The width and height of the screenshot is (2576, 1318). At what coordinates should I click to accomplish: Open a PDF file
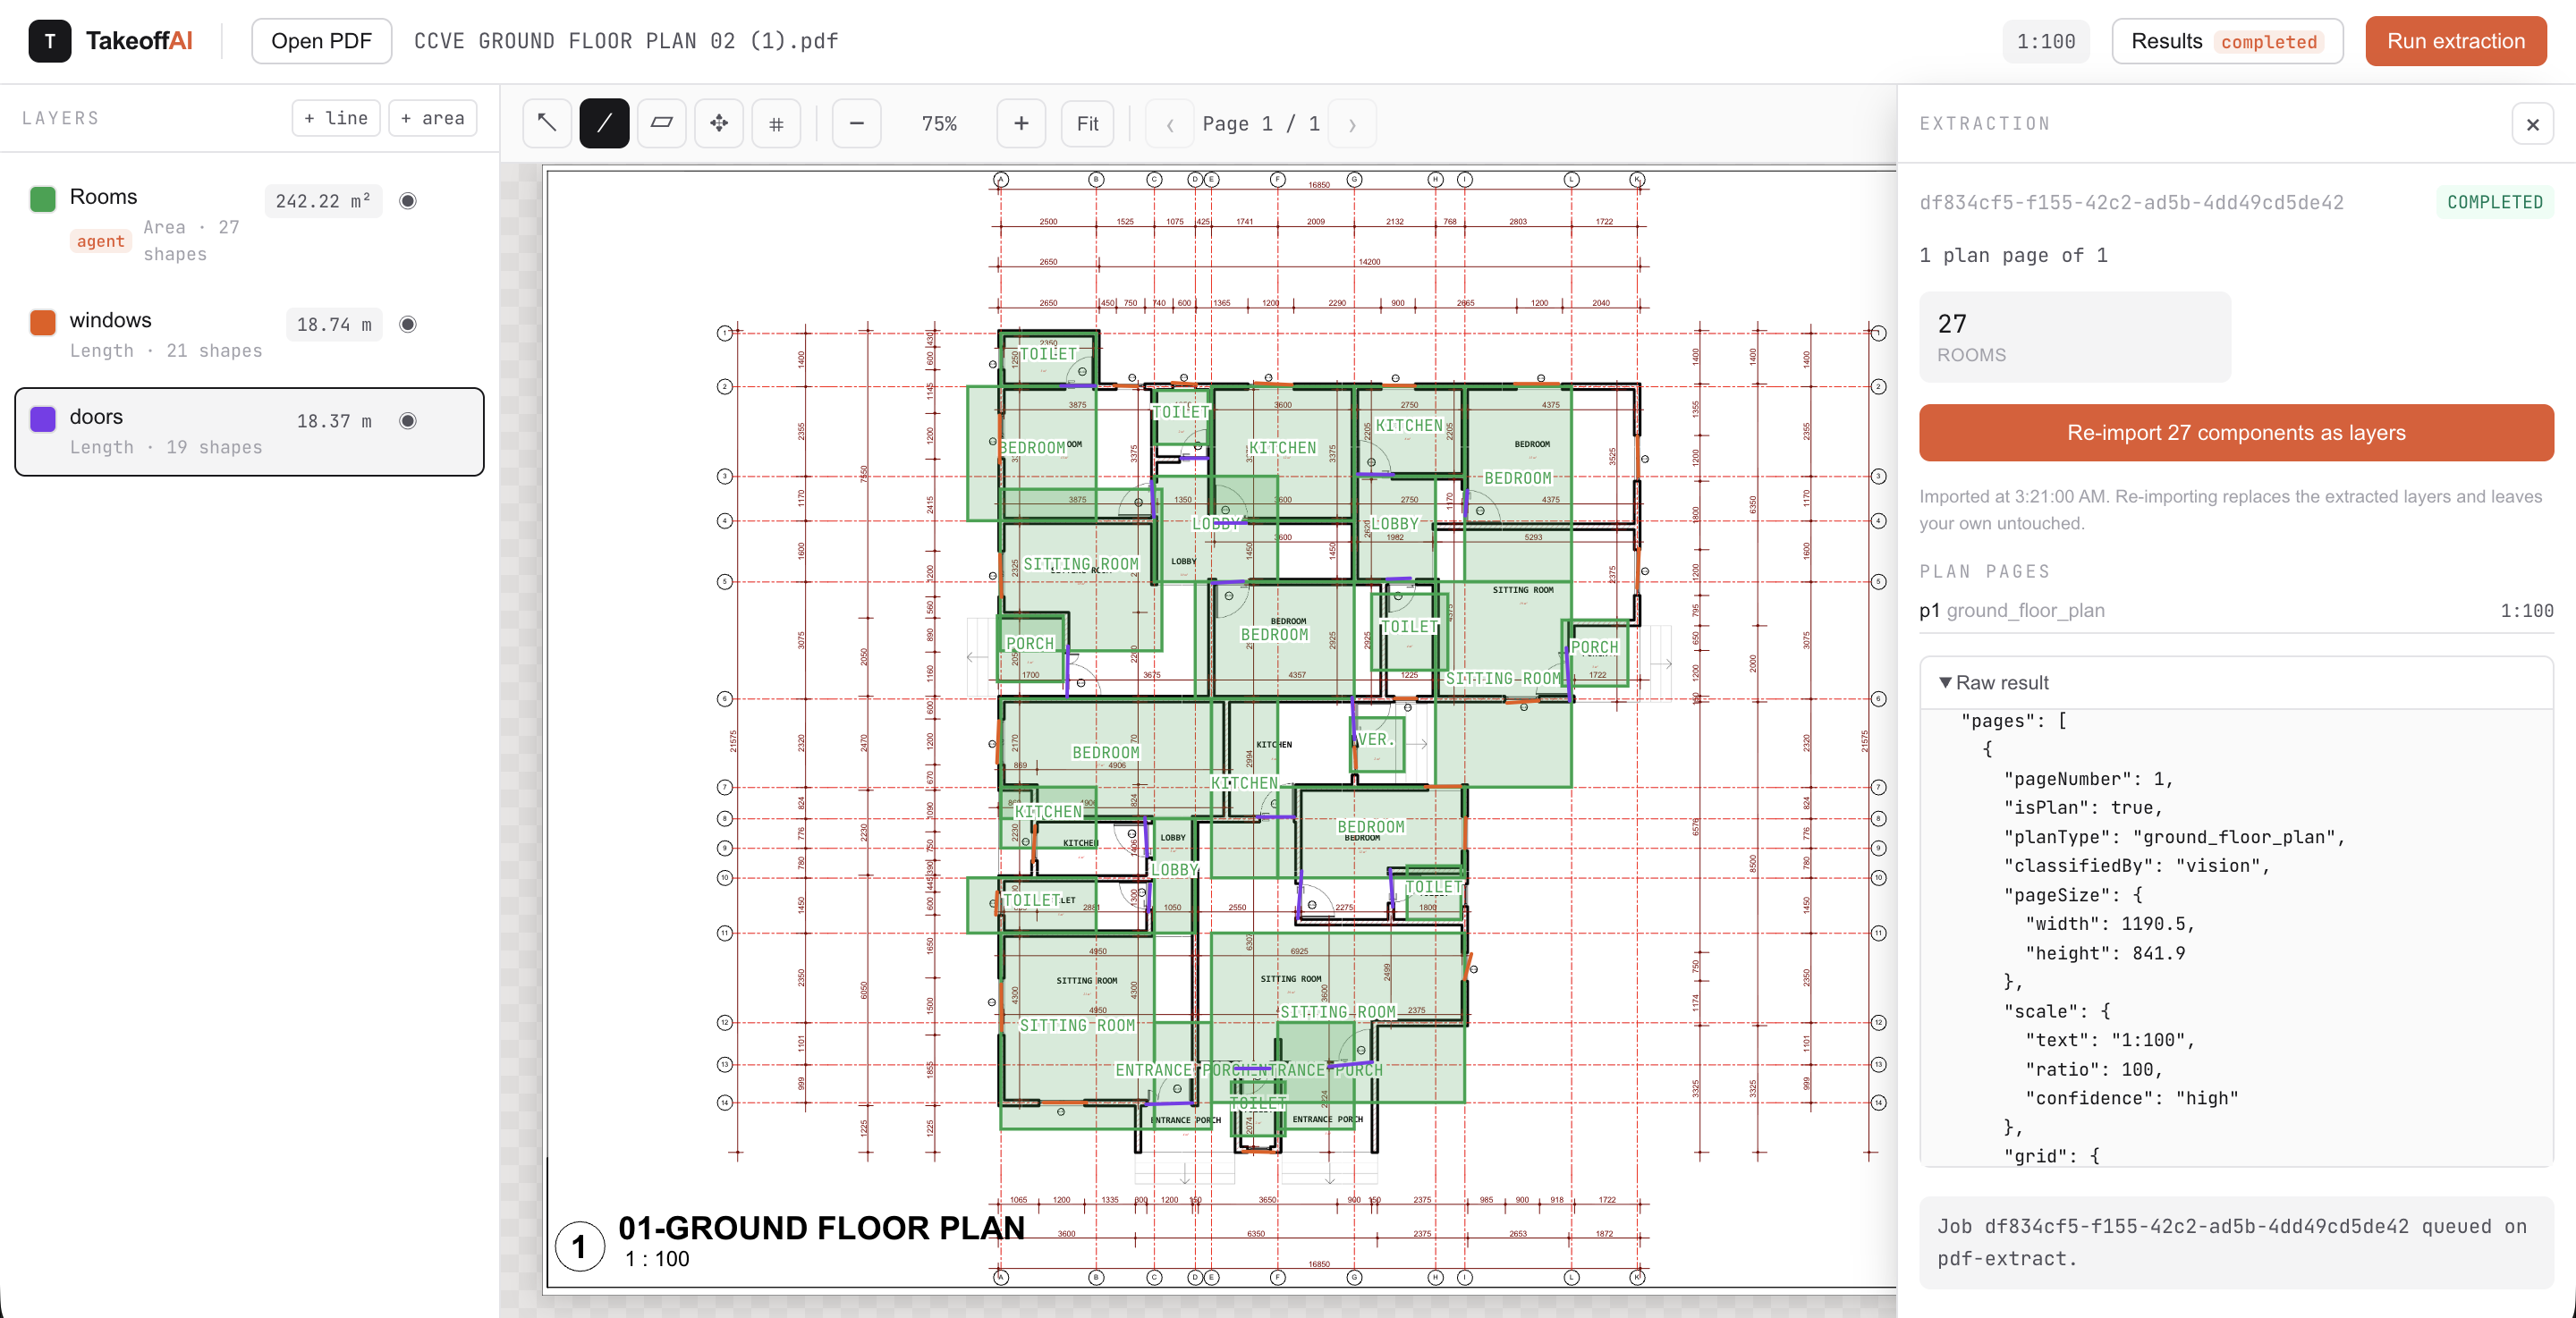[321, 41]
